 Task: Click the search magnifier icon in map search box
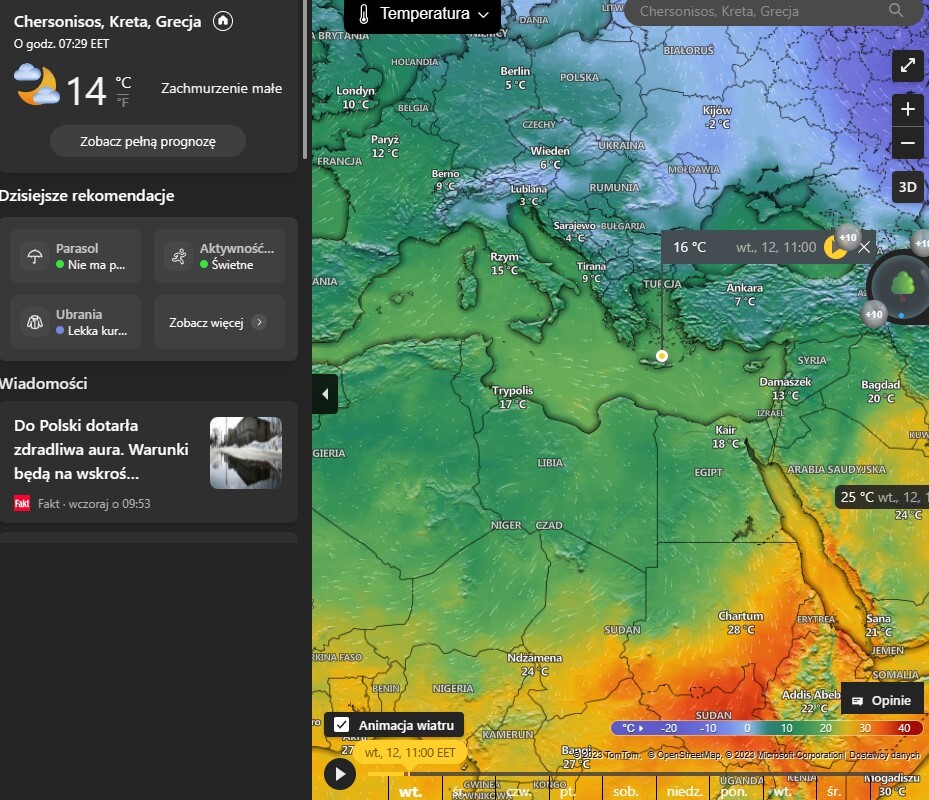click(x=895, y=11)
